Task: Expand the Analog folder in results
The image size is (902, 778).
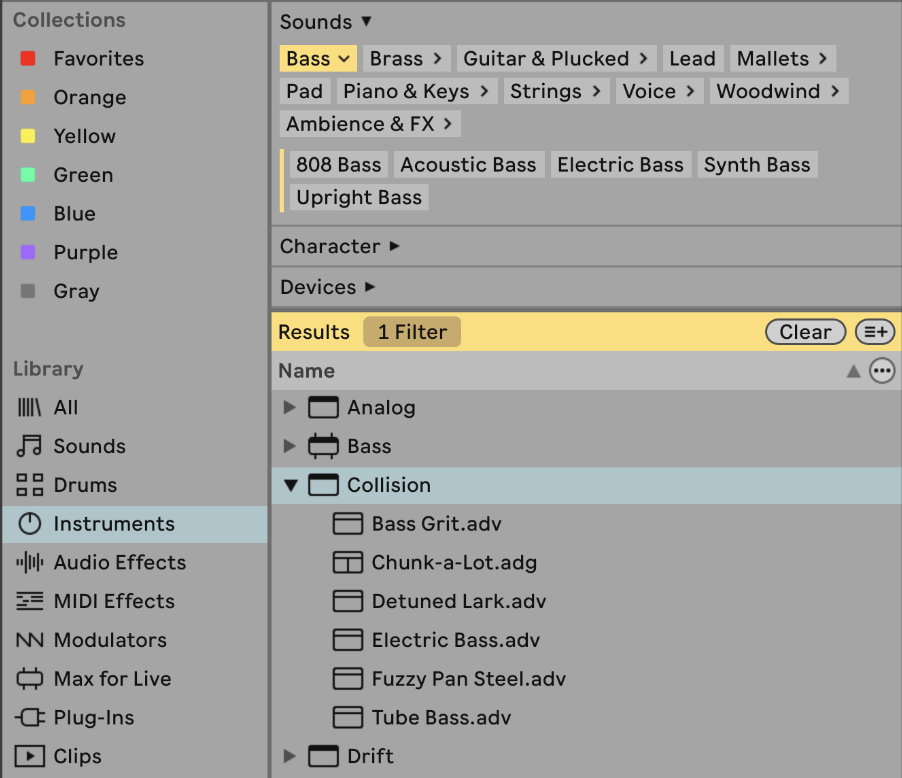Action: tap(290, 408)
